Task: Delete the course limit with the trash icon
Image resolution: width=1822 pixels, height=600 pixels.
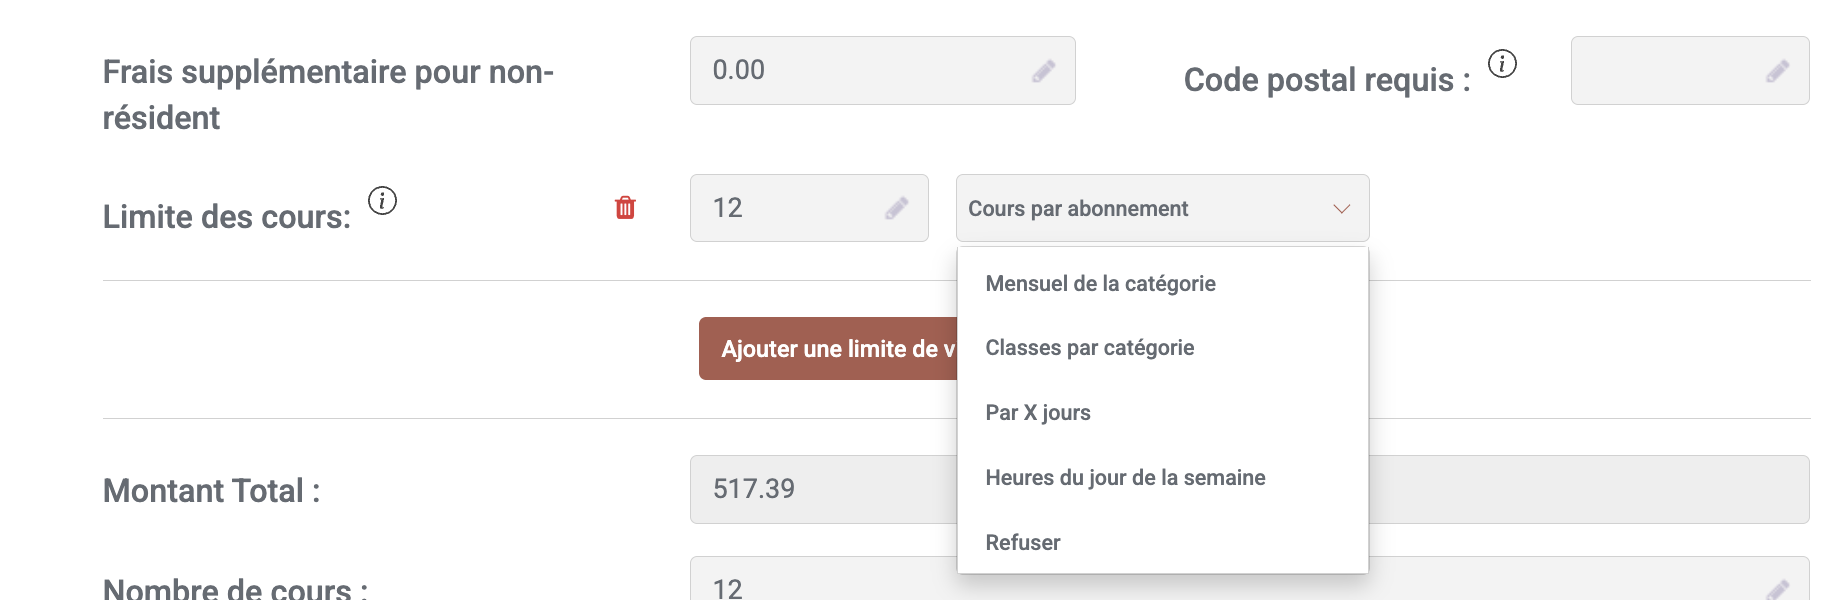Action: [x=625, y=208]
